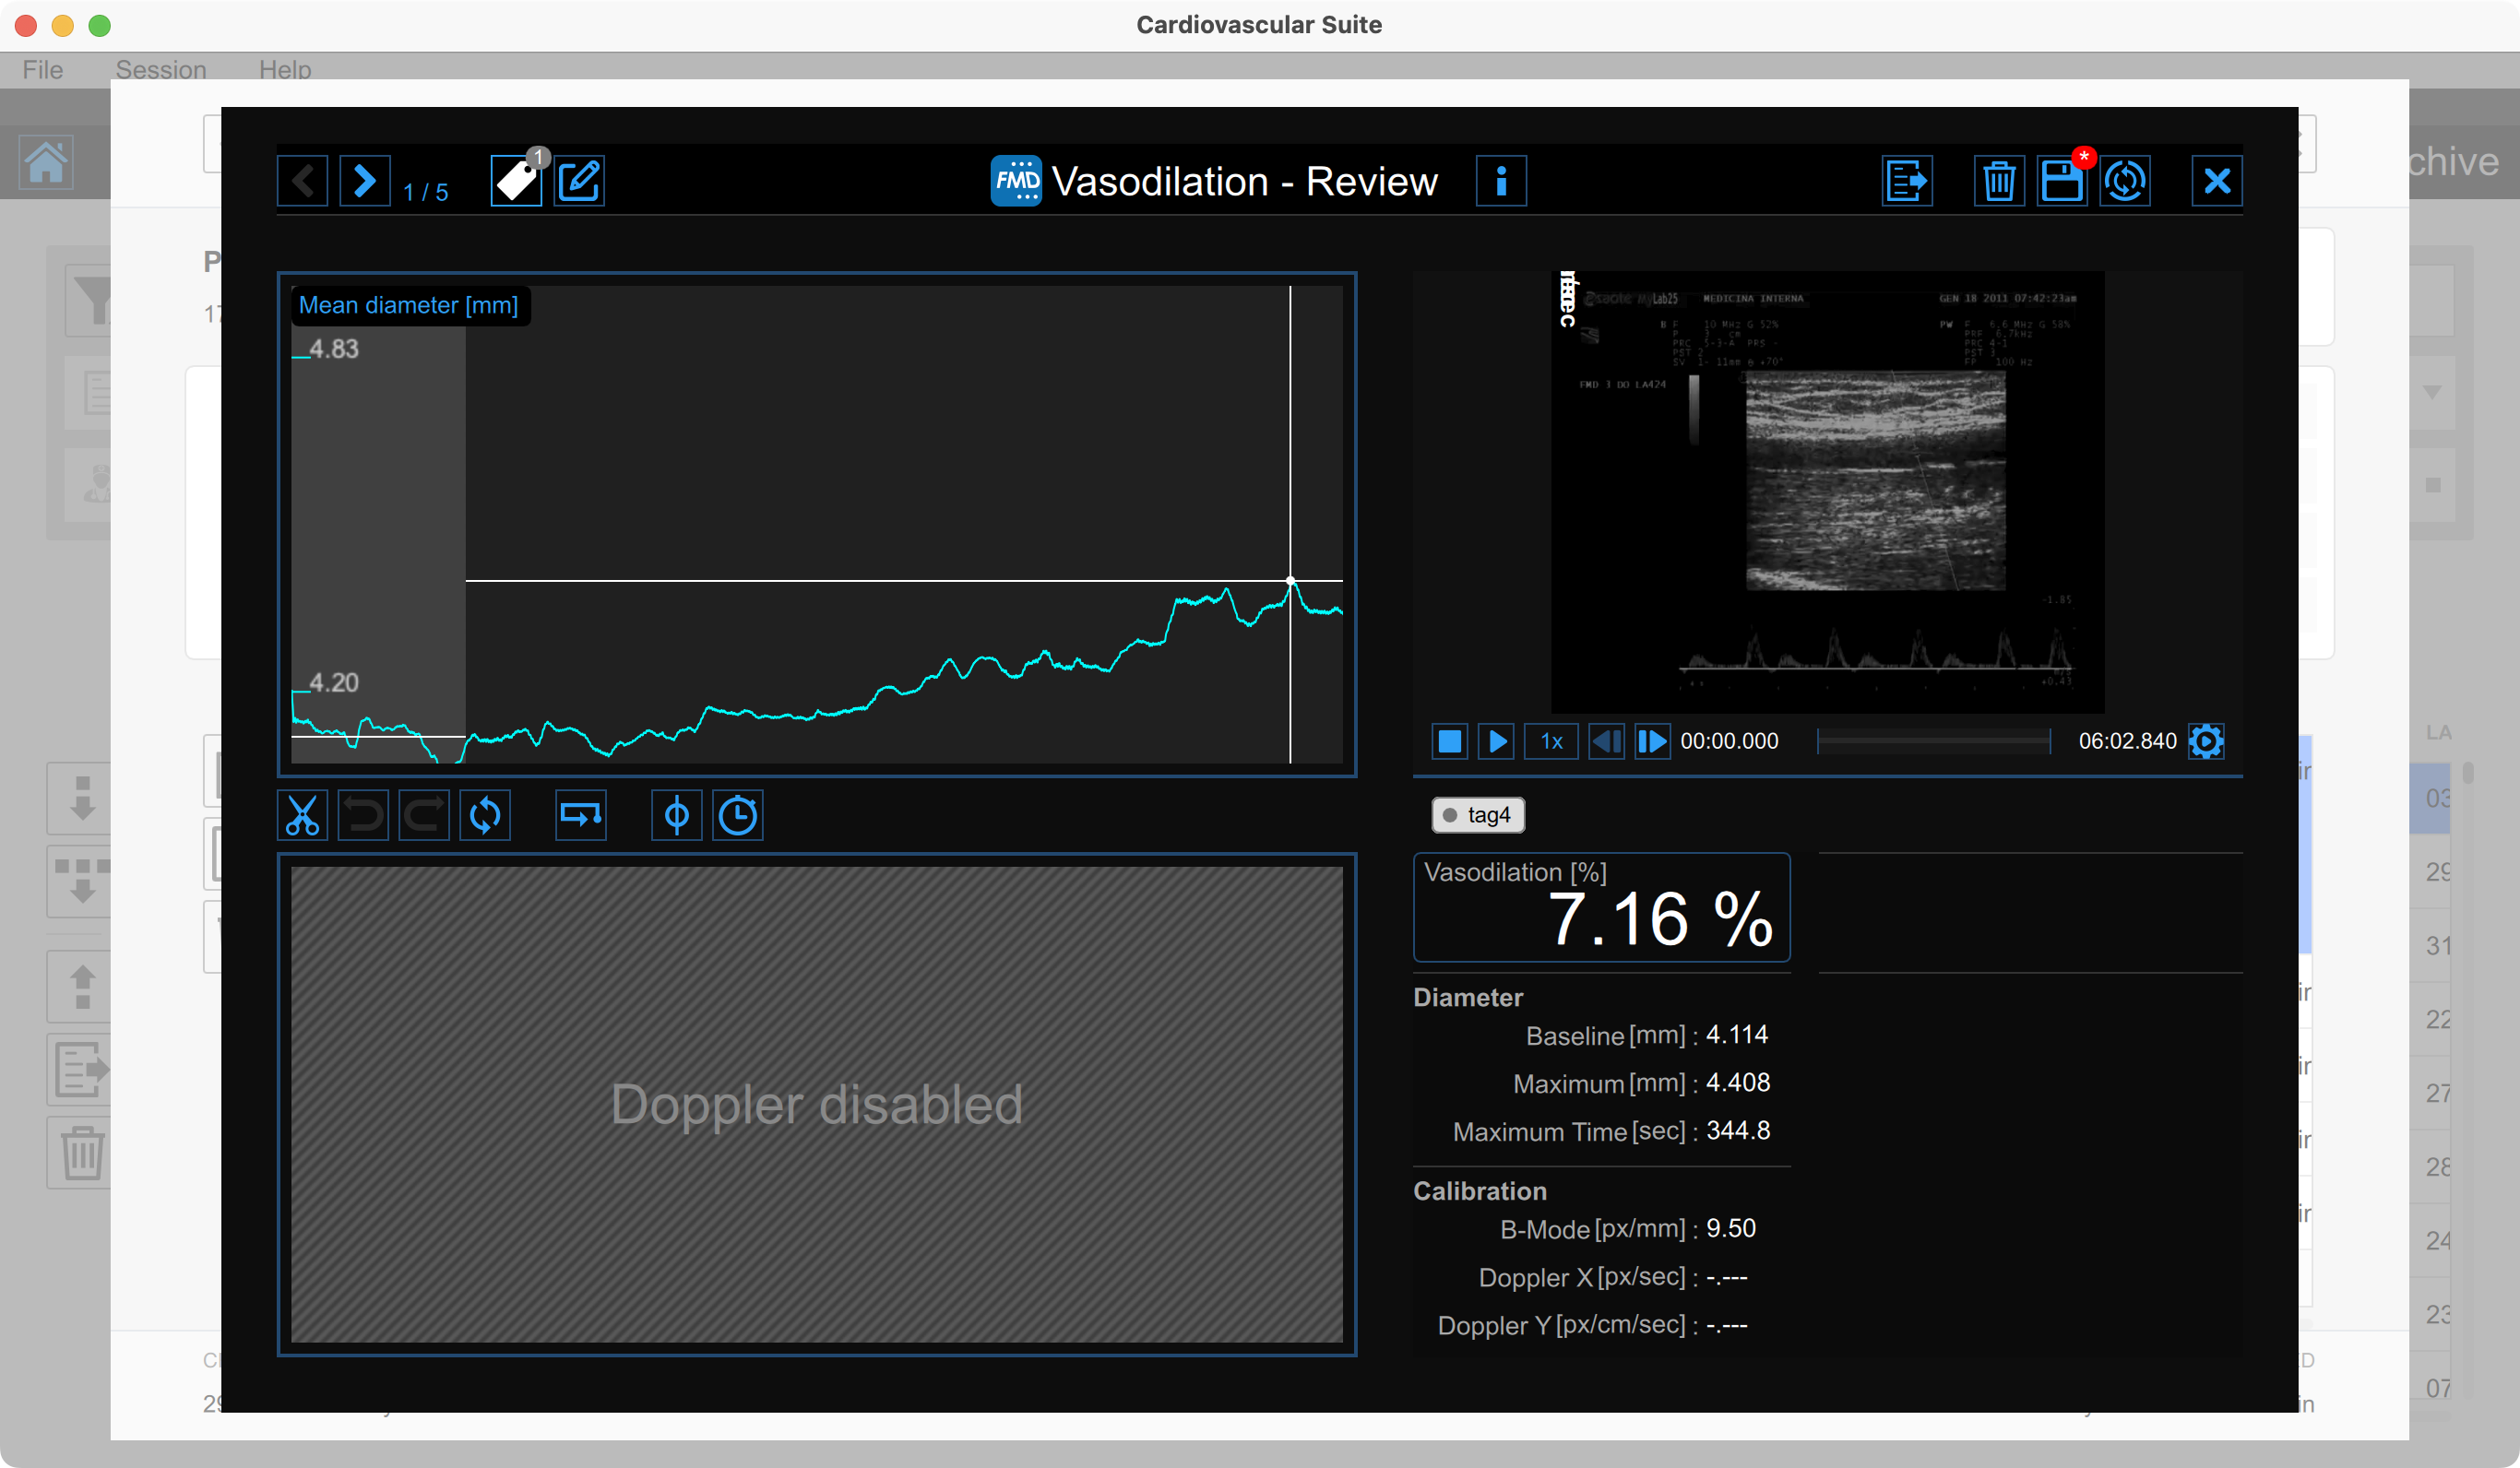Click the tag label icon with badge
The image size is (2520, 1468).
pyautogui.click(x=516, y=181)
